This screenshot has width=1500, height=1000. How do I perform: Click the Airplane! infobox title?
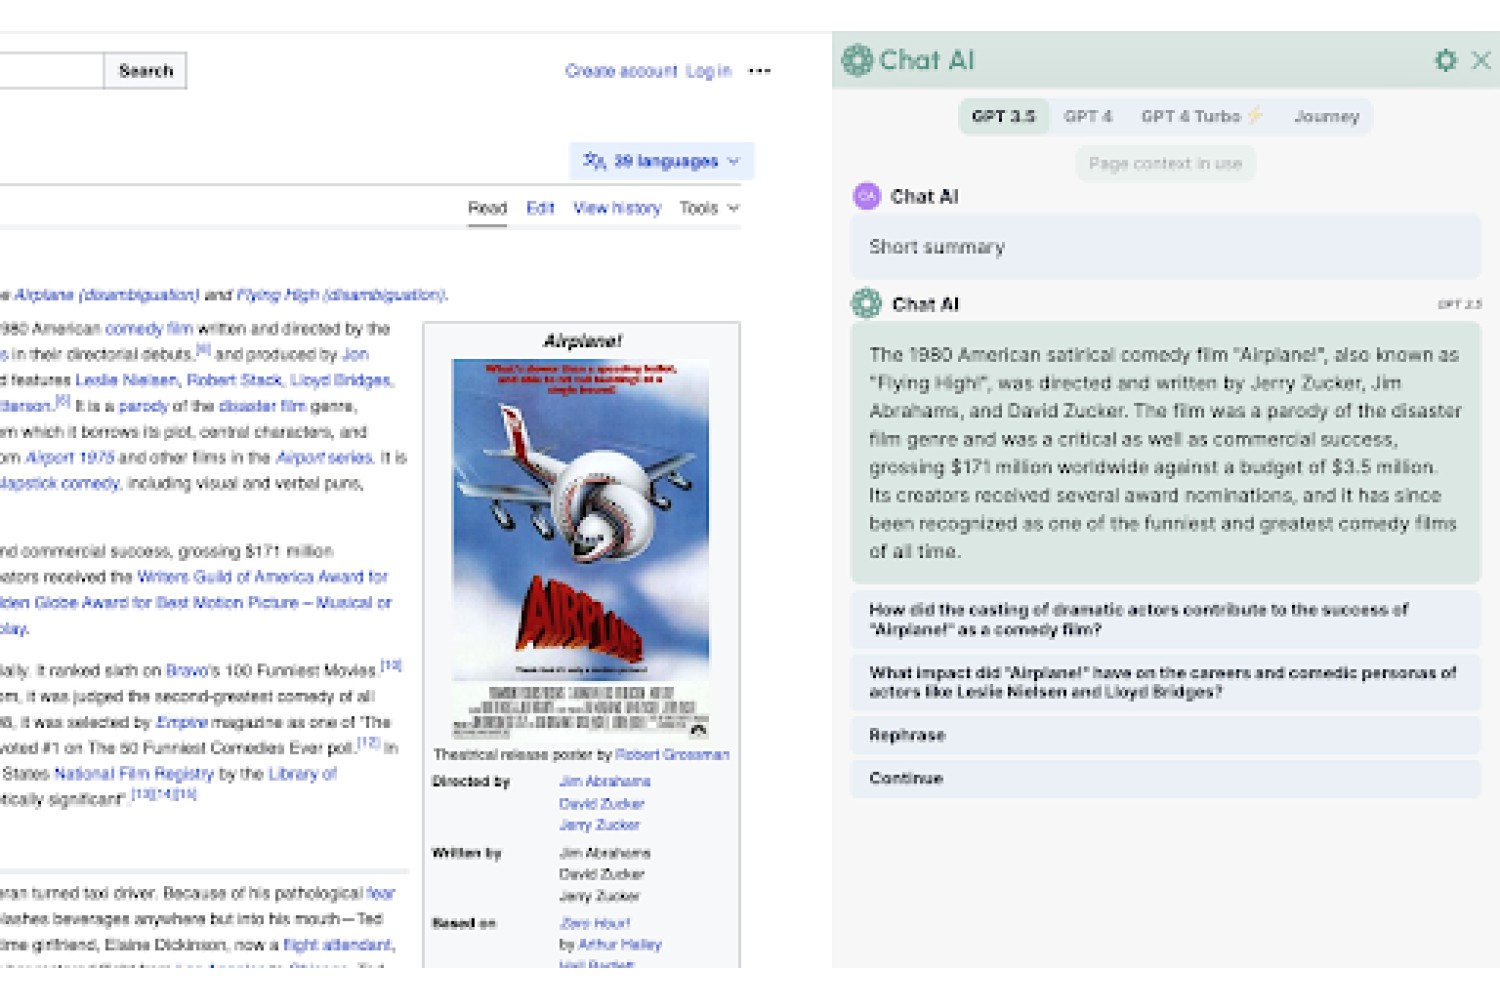point(582,341)
